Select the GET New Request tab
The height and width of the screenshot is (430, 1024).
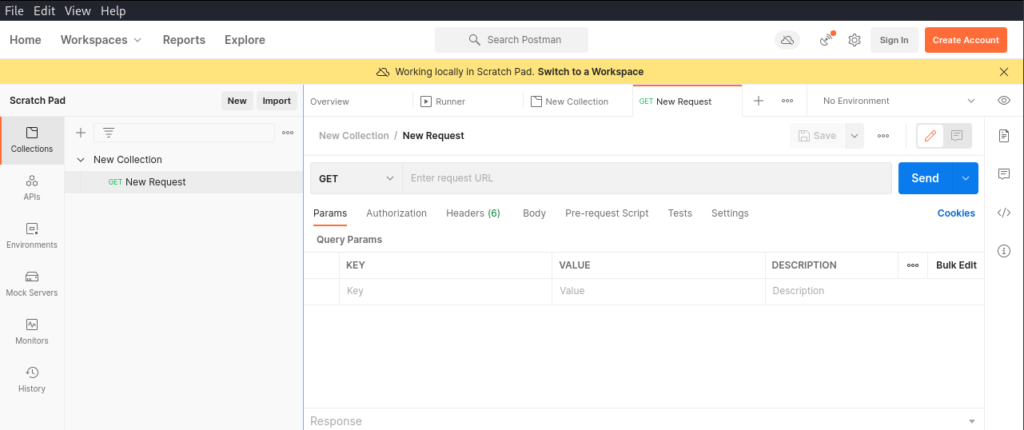688,101
